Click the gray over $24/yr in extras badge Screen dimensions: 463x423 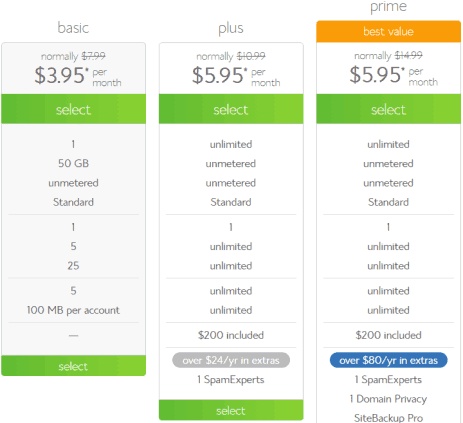tap(231, 360)
